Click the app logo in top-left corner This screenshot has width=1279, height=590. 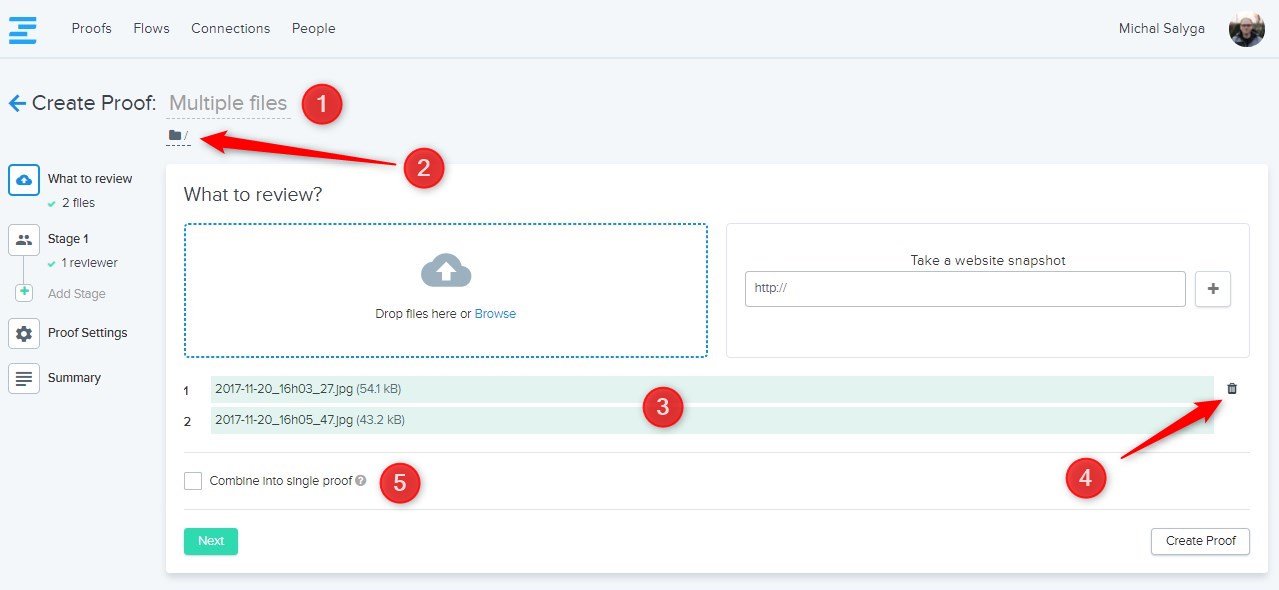point(23,29)
